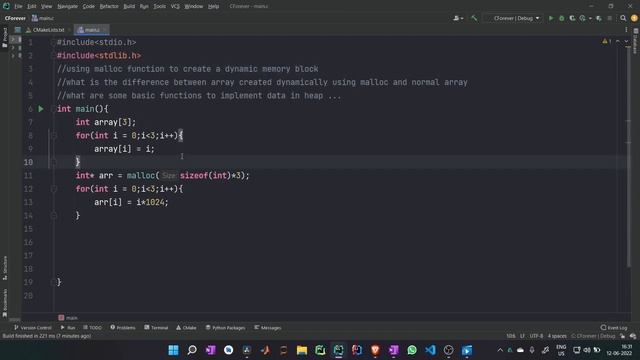Screen dimensions: 640x360
Task: Open the VCS menu
Action: [175, 6]
